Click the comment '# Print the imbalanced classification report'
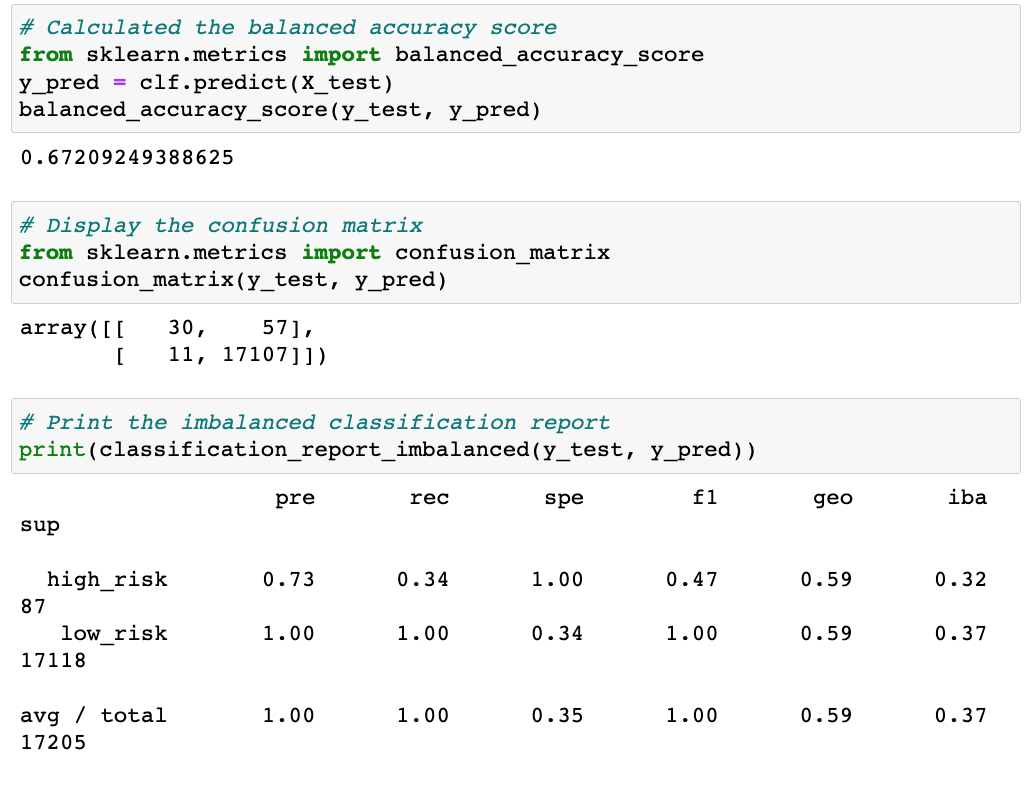 point(315,423)
